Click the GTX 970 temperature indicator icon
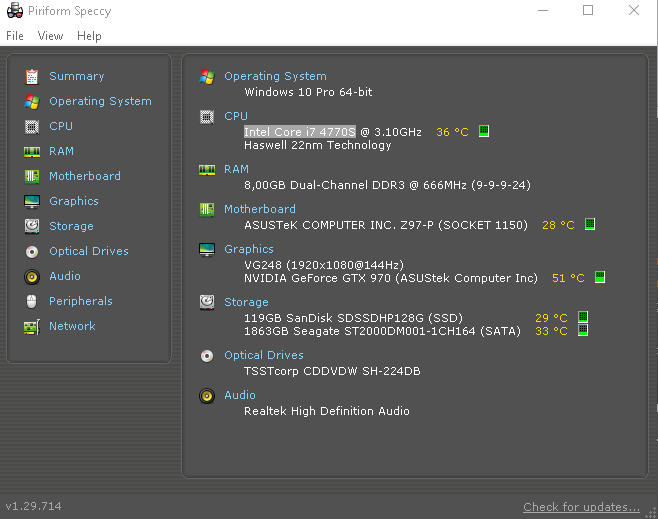 point(600,277)
